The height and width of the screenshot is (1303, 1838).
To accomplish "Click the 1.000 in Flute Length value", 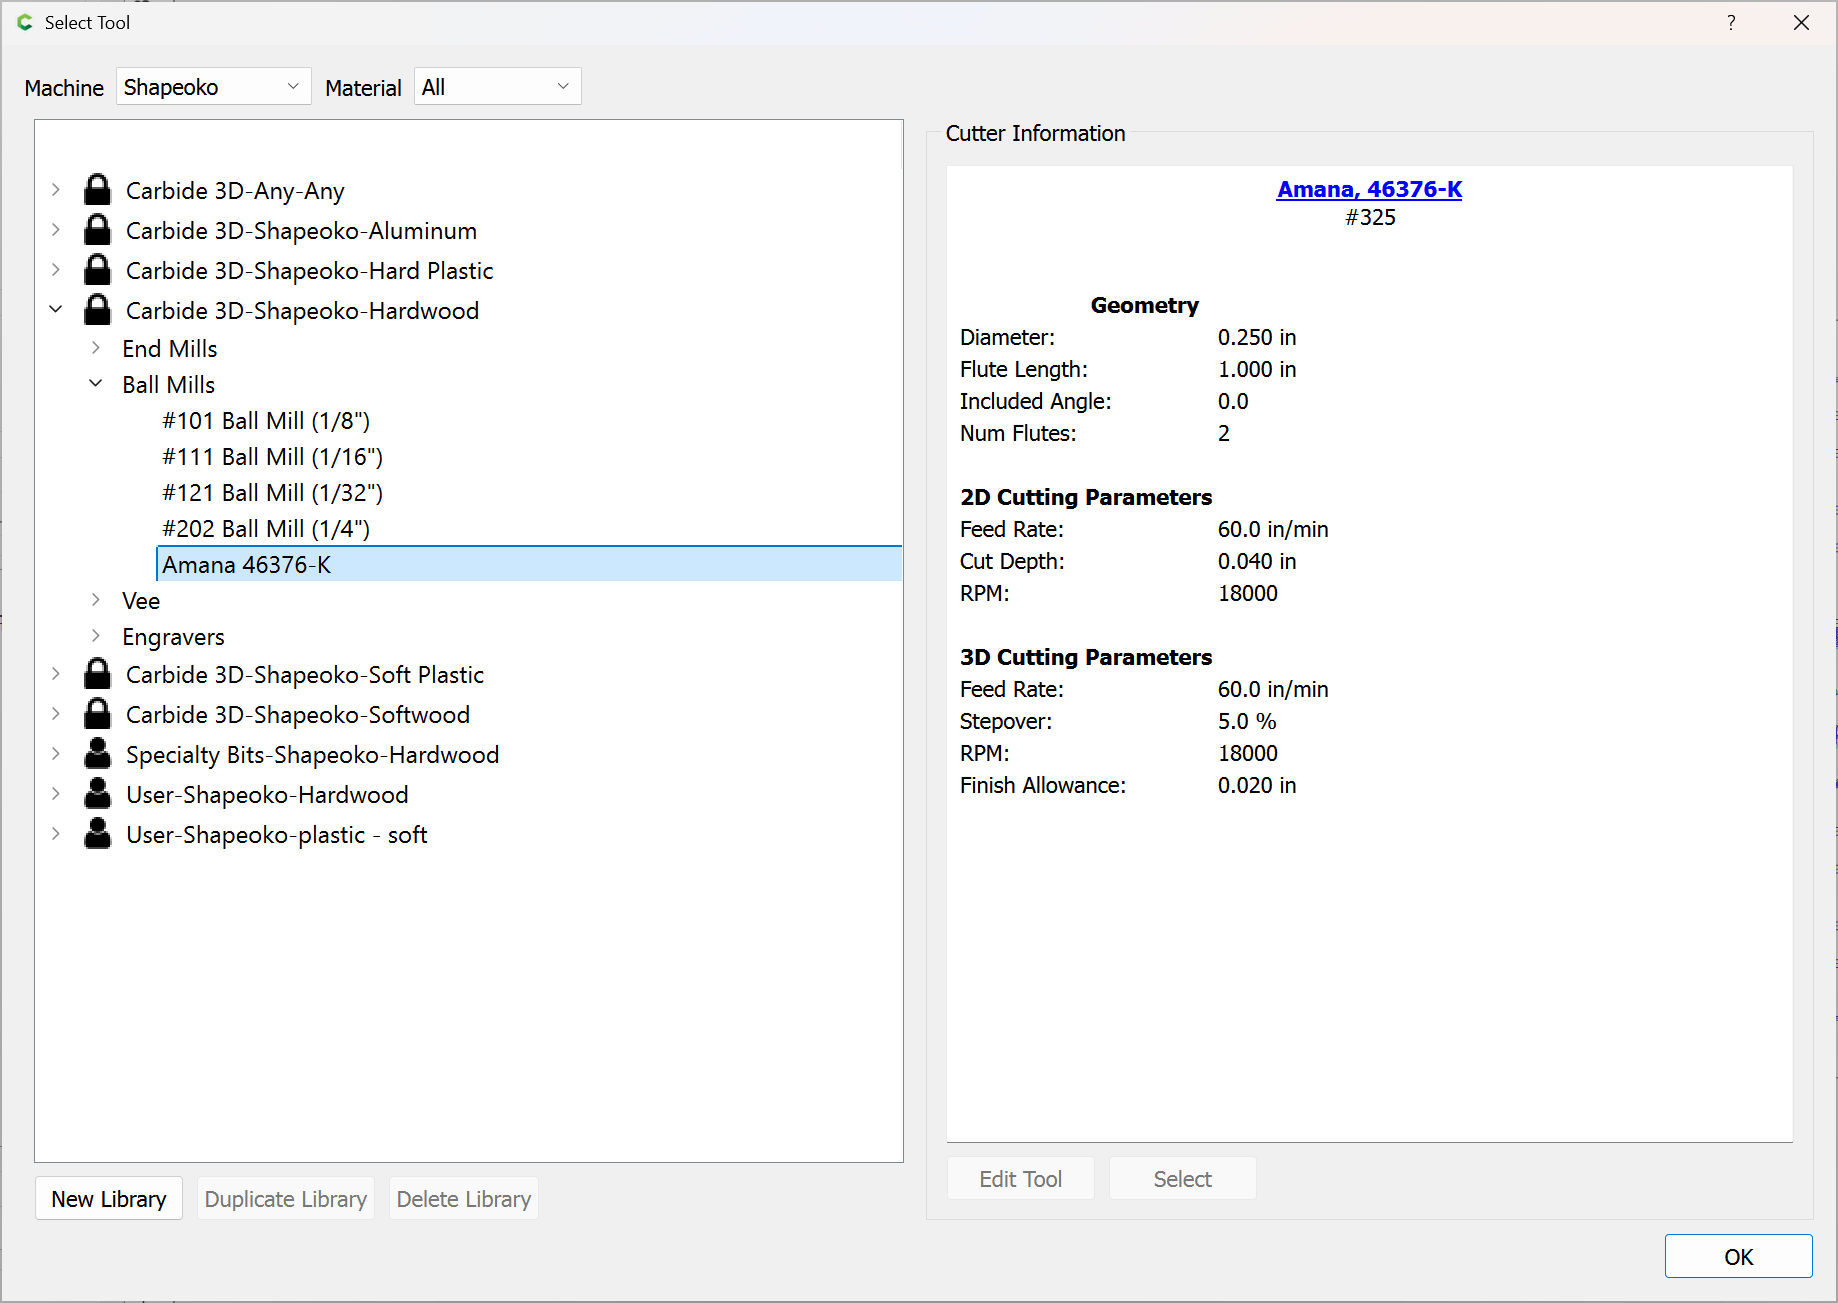I will [x=1257, y=369].
